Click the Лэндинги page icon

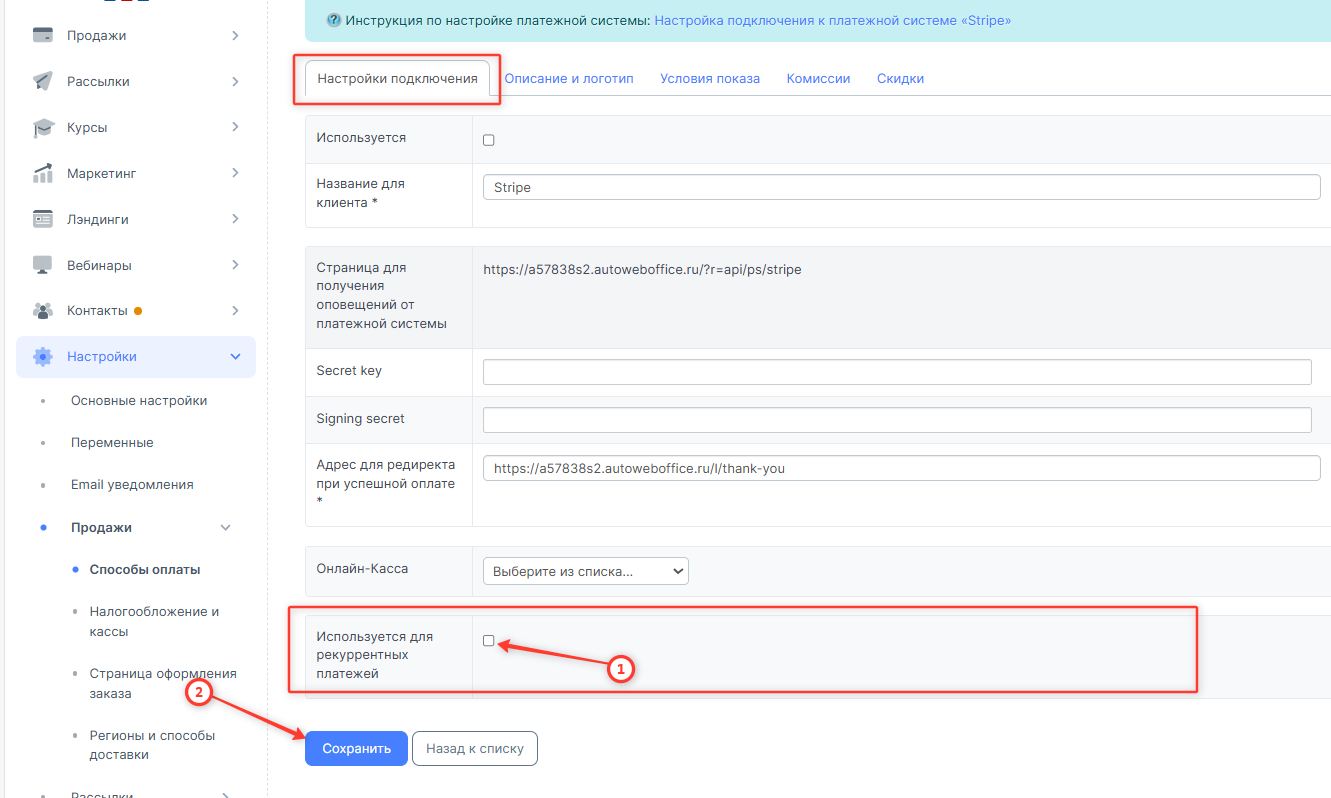point(43,219)
